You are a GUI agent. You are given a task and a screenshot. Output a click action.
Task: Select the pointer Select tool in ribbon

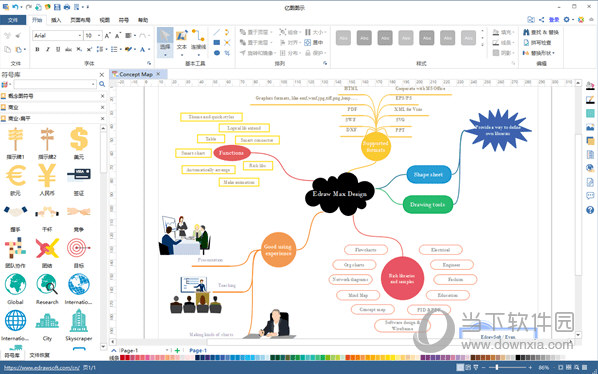tap(165, 41)
